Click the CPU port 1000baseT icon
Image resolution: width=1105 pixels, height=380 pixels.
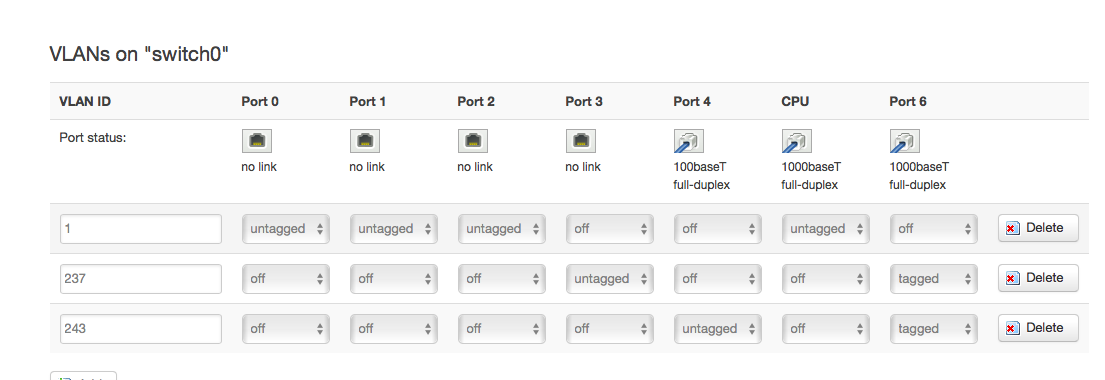pyautogui.click(x=796, y=141)
